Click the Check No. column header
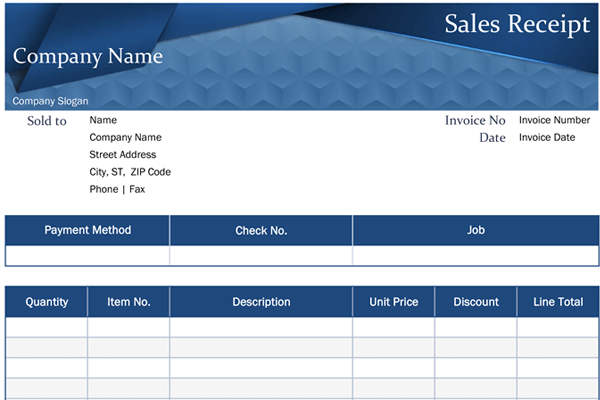 (261, 230)
